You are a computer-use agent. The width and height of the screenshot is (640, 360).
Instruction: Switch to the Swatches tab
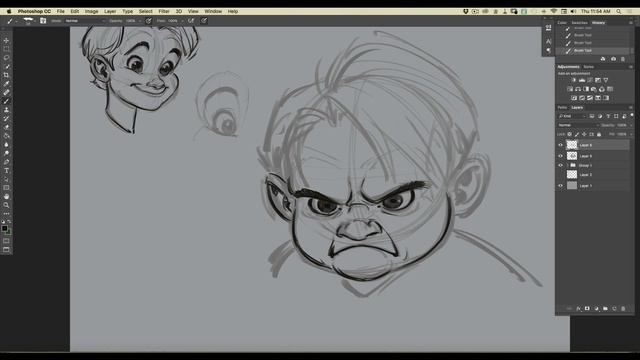coord(579,23)
